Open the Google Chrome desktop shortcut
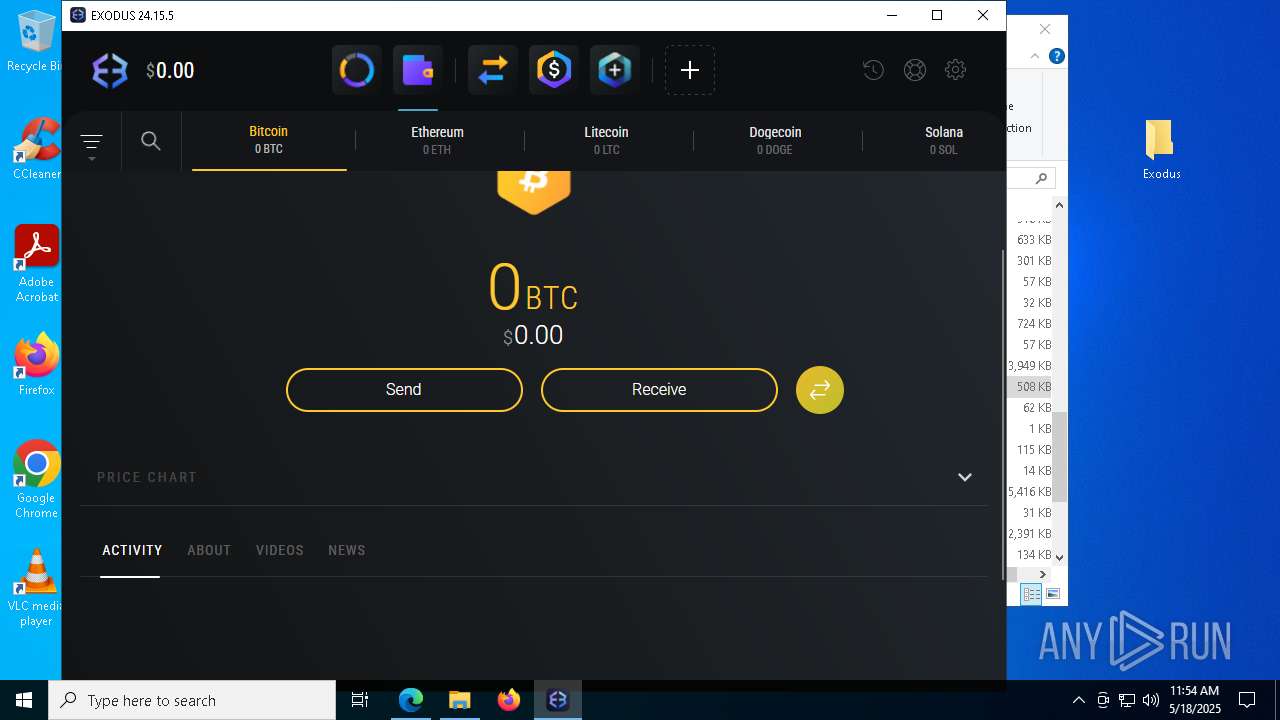 [x=36, y=480]
